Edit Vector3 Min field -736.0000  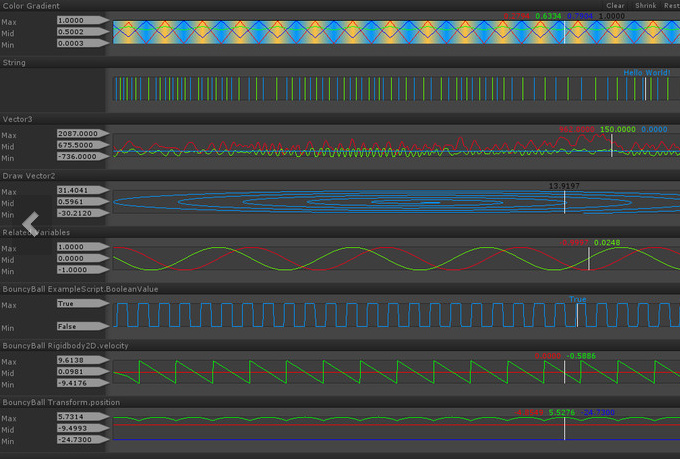(x=82, y=156)
